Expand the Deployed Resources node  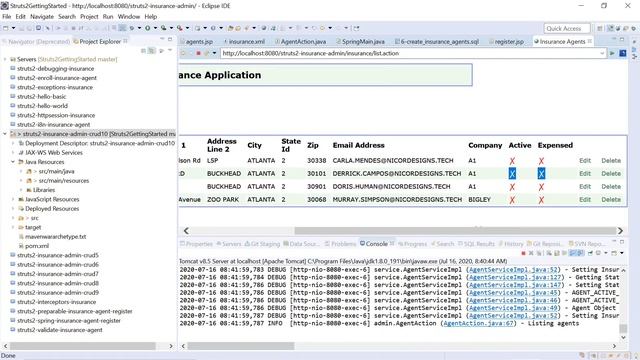[x=13, y=209]
